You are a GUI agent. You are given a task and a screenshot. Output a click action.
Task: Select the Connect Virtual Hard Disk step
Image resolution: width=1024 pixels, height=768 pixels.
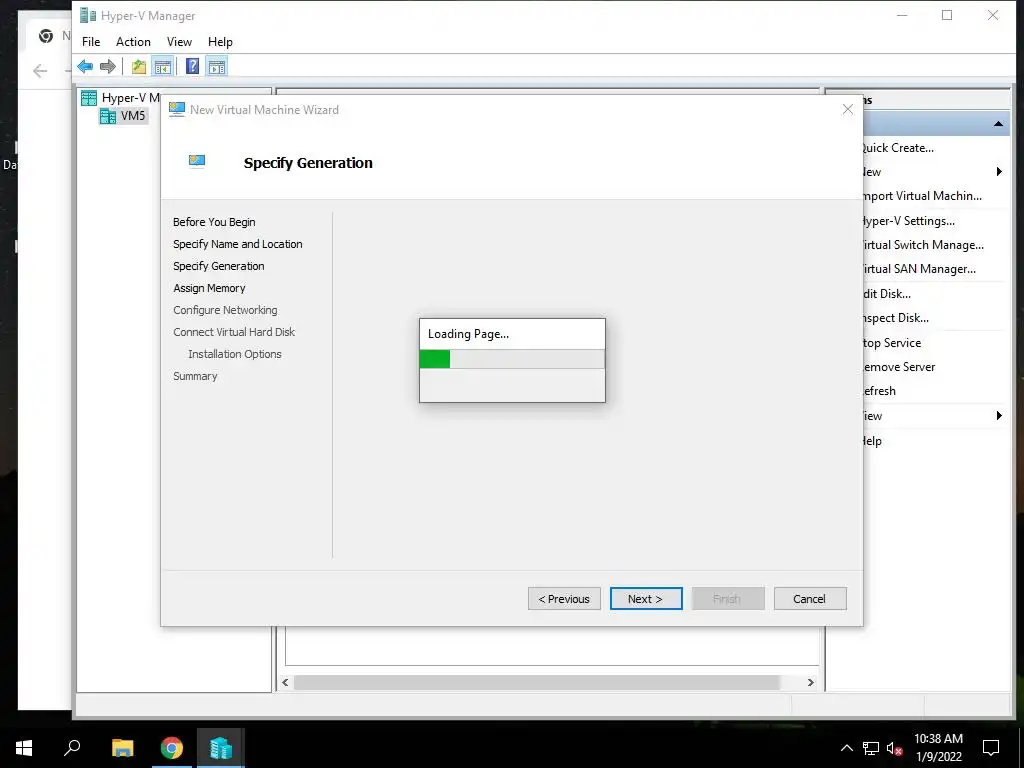(234, 332)
